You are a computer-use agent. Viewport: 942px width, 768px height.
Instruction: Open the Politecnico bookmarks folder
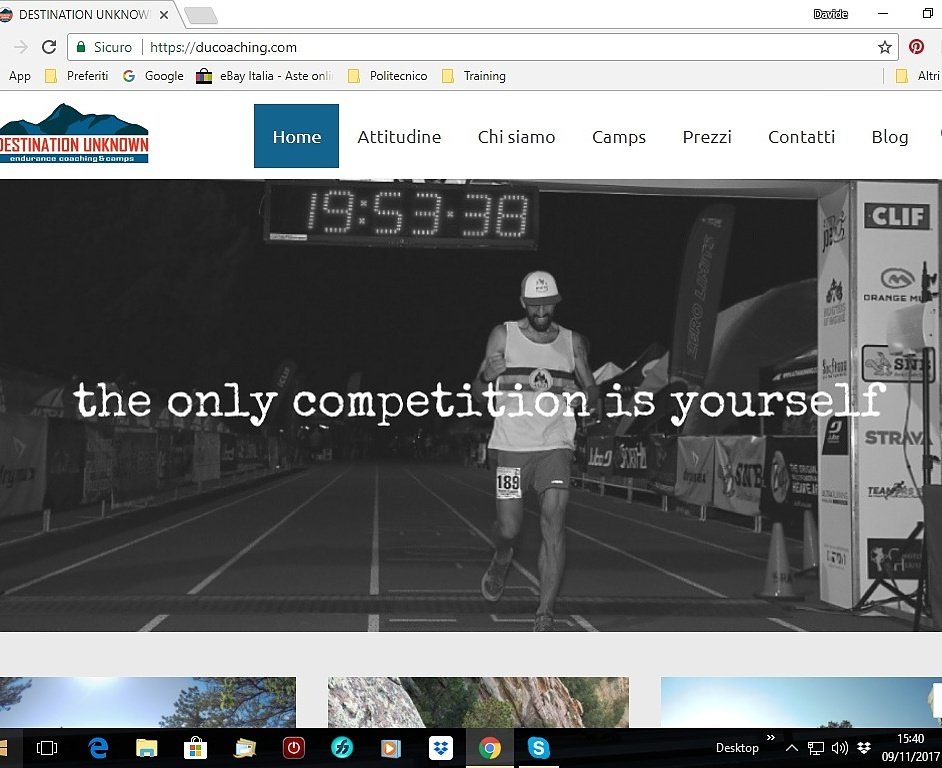(x=388, y=76)
